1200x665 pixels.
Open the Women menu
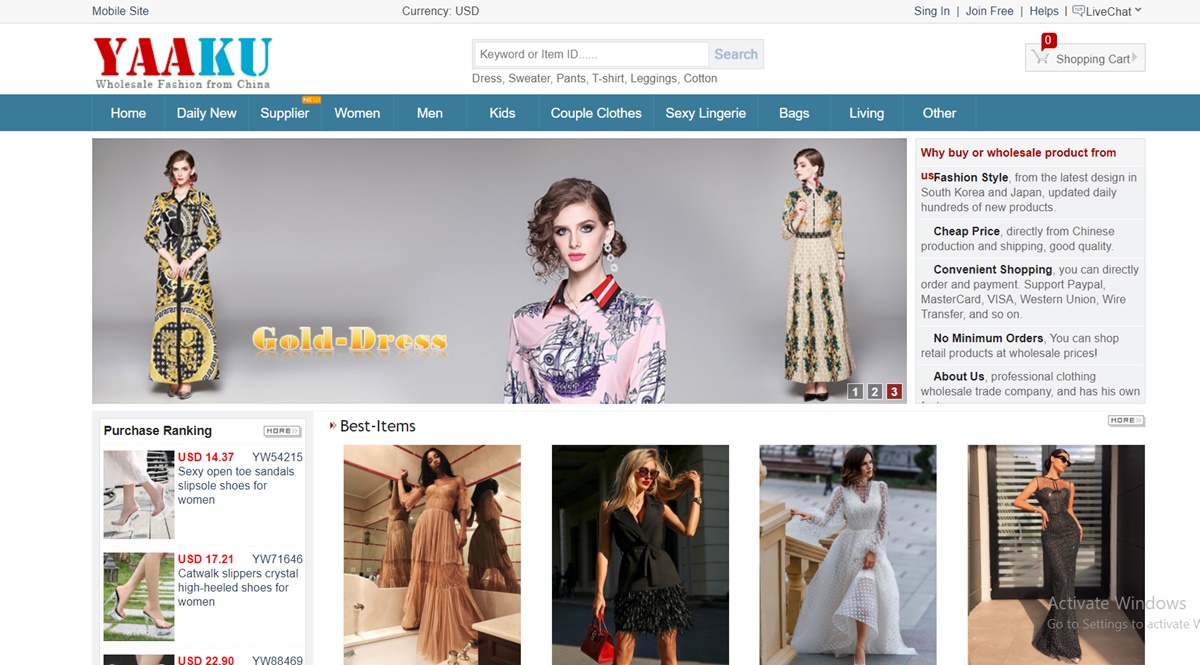[x=357, y=113]
